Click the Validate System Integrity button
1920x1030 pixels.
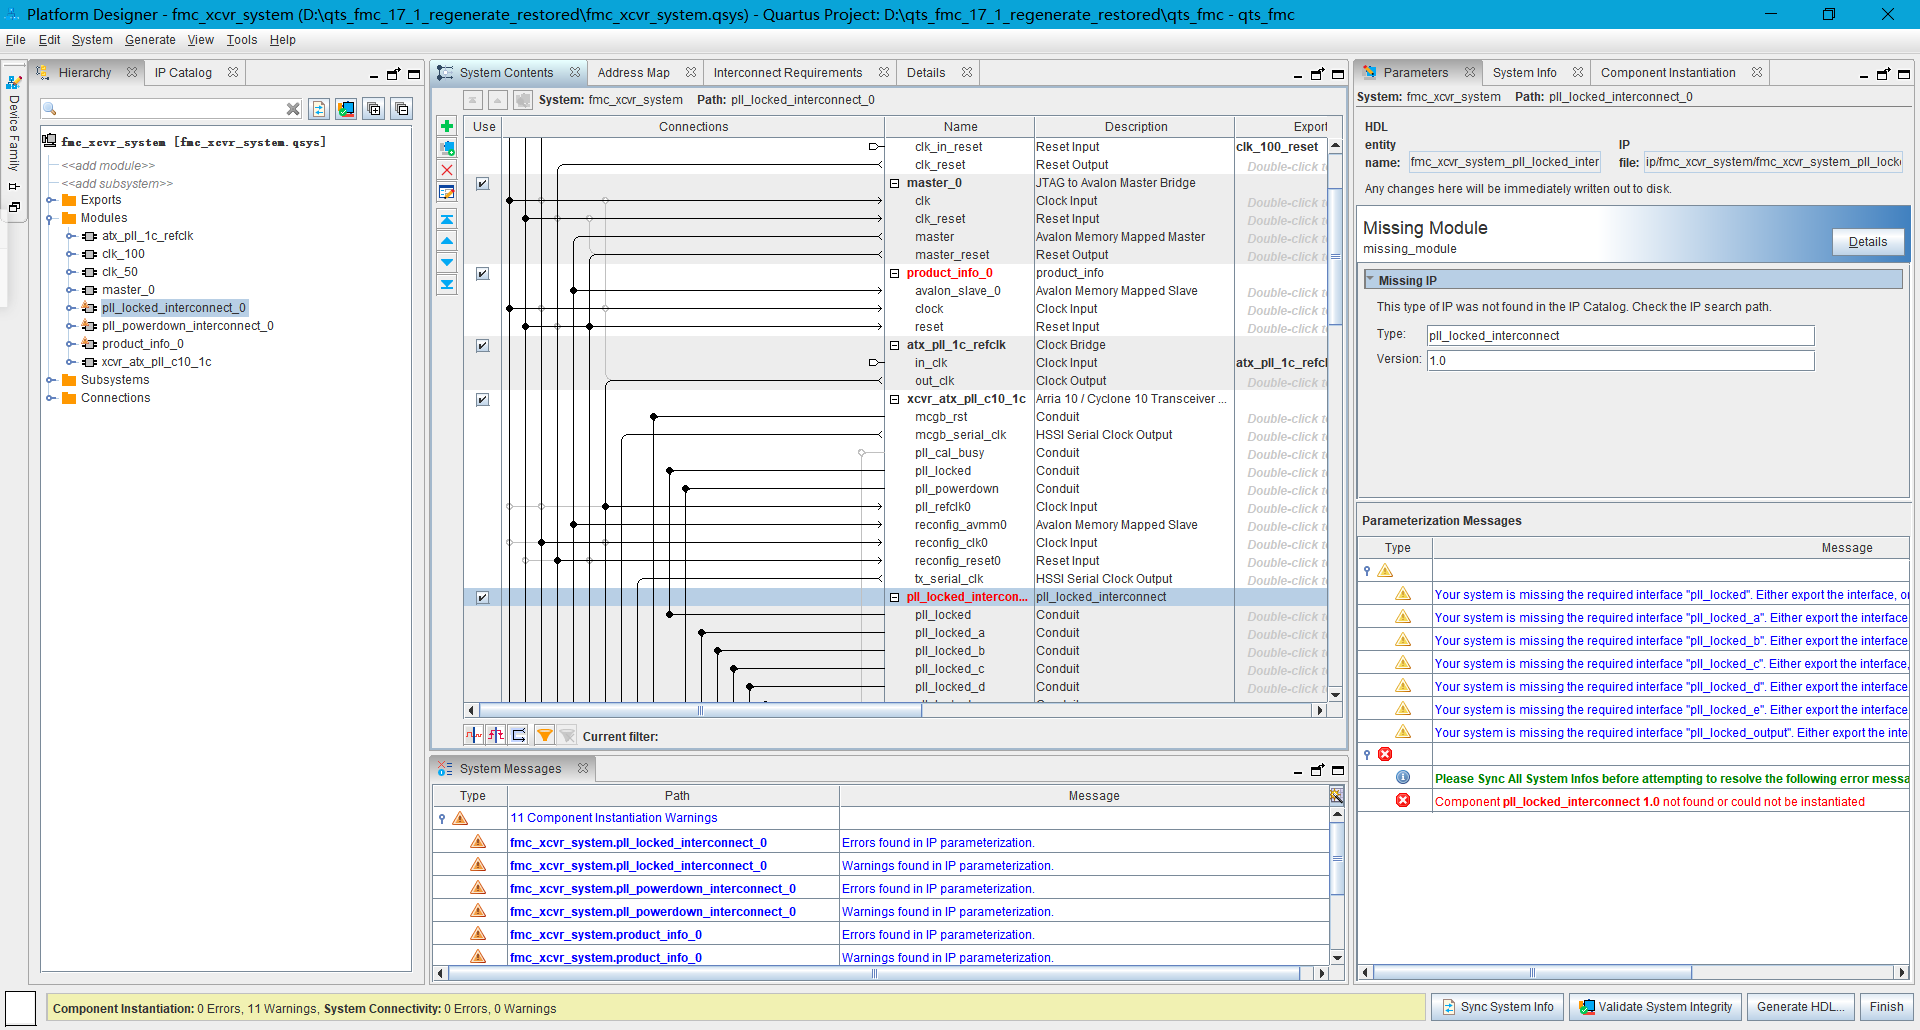(1655, 1007)
